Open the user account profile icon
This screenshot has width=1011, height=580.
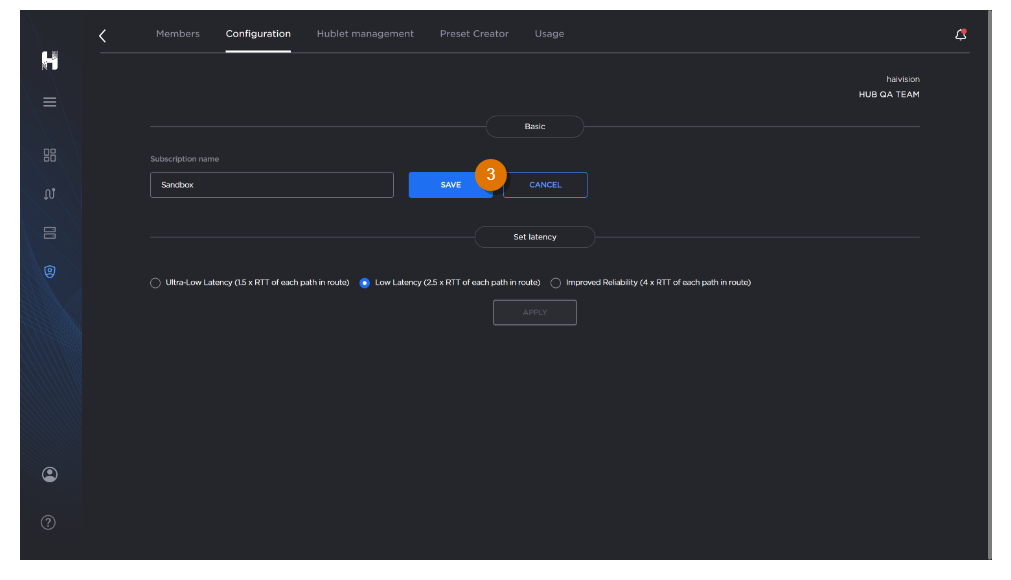[49, 475]
